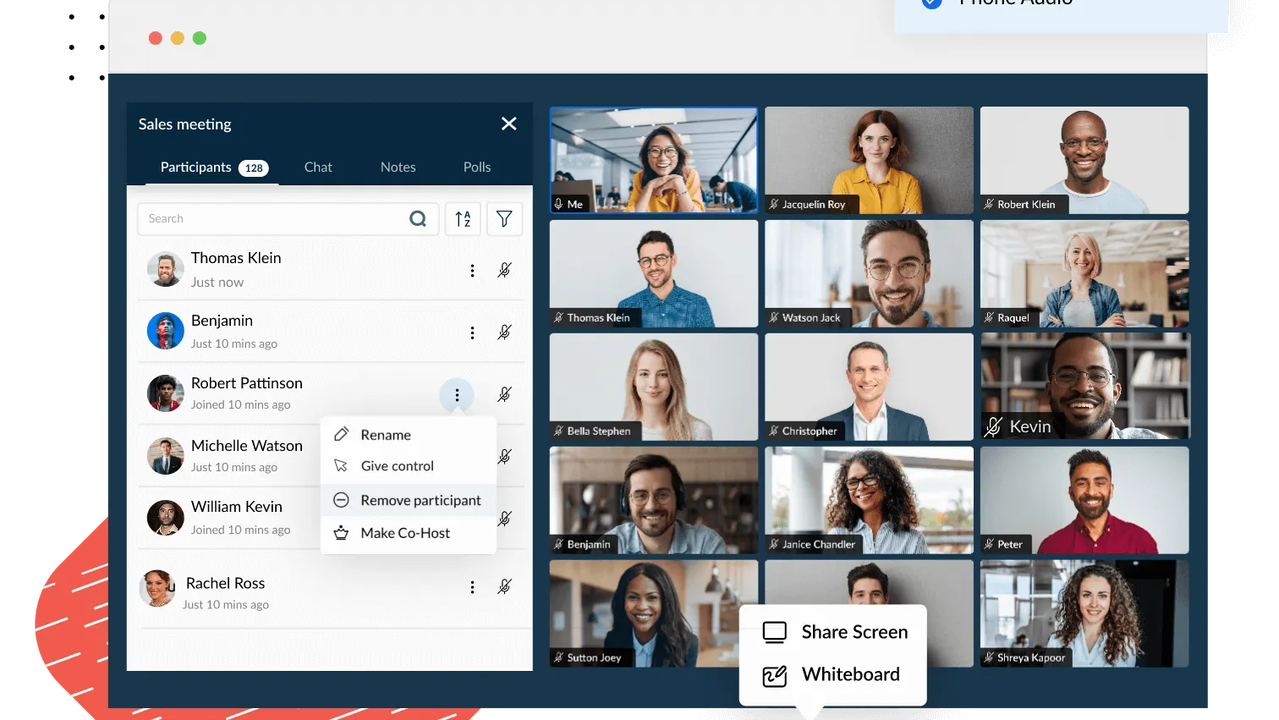Click muted mic on Jacquelin Roy label
The height and width of the screenshot is (720, 1279).
[774, 204]
